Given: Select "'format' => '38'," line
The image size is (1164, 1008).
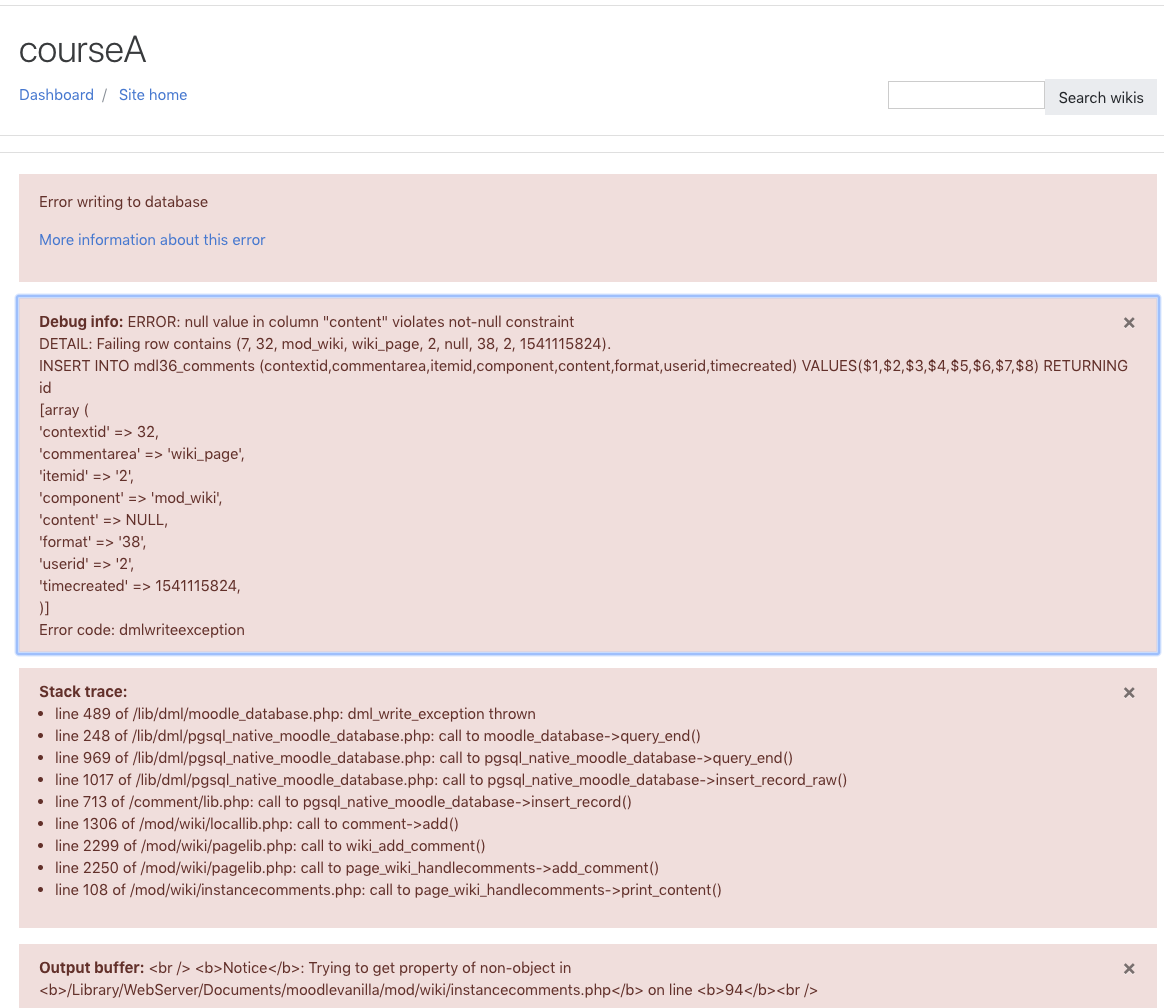Looking at the screenshot, I should 93,542.
